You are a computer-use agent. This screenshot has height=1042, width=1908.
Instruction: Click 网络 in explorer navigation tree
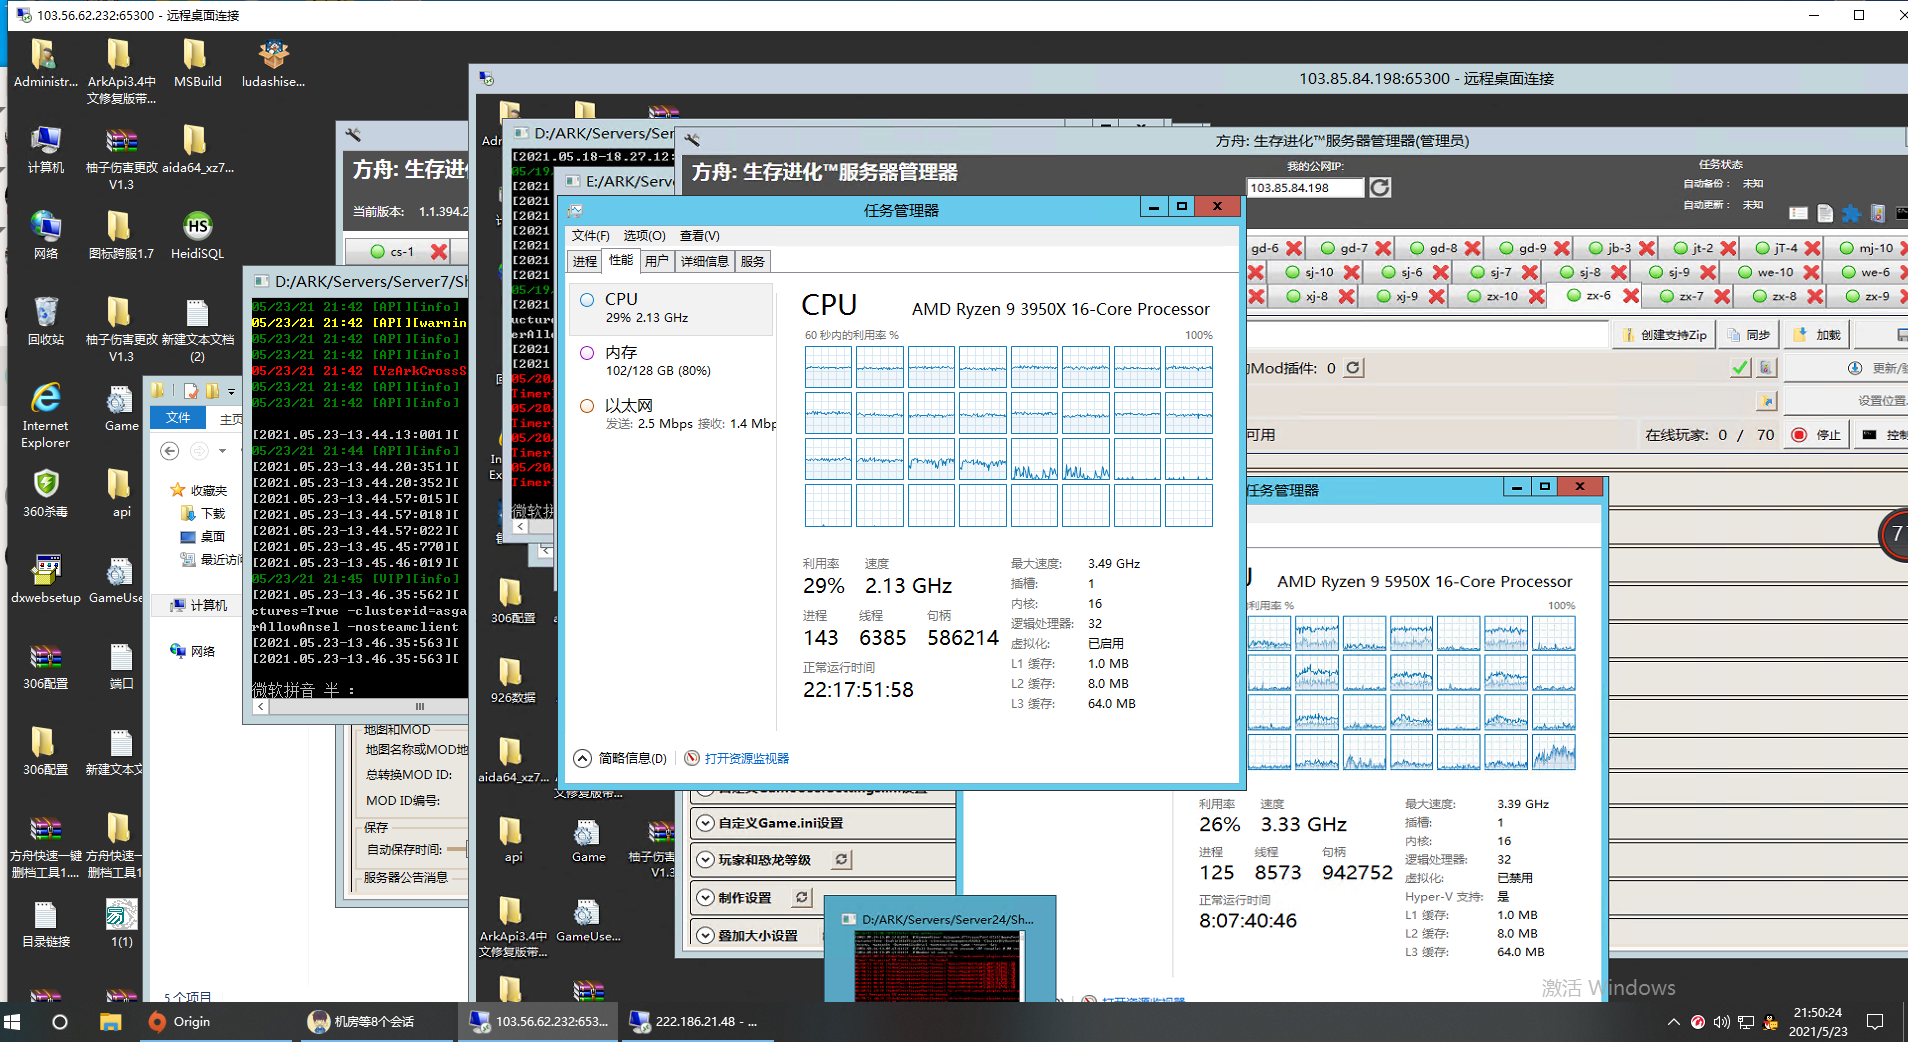[193, 651]
